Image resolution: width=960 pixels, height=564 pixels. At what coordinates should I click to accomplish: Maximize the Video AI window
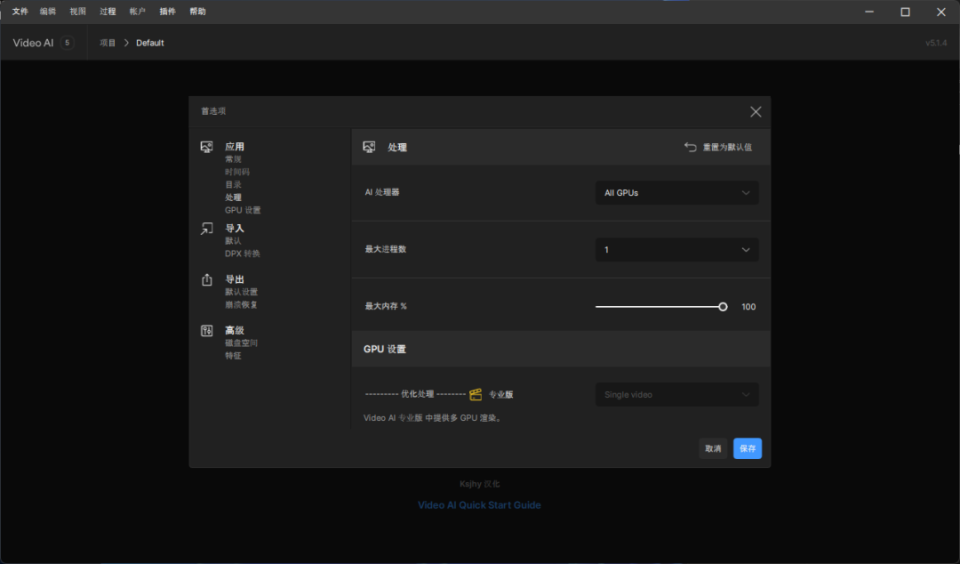coord(905,12)
